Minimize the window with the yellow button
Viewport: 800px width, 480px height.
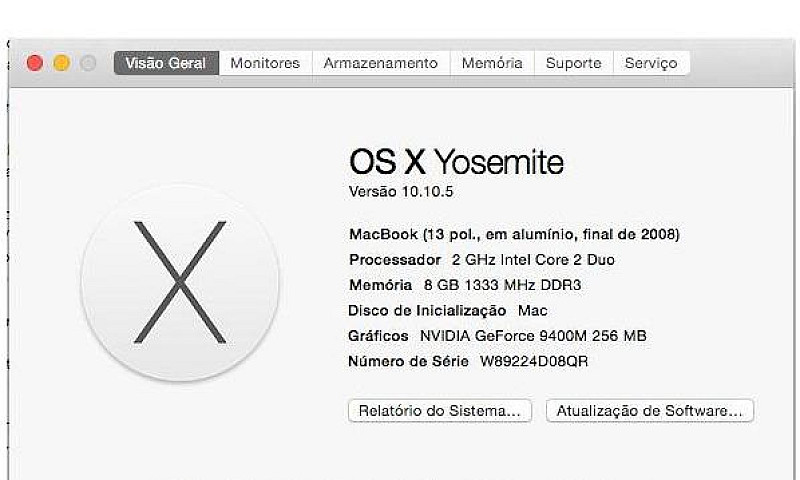coord(62,63)
